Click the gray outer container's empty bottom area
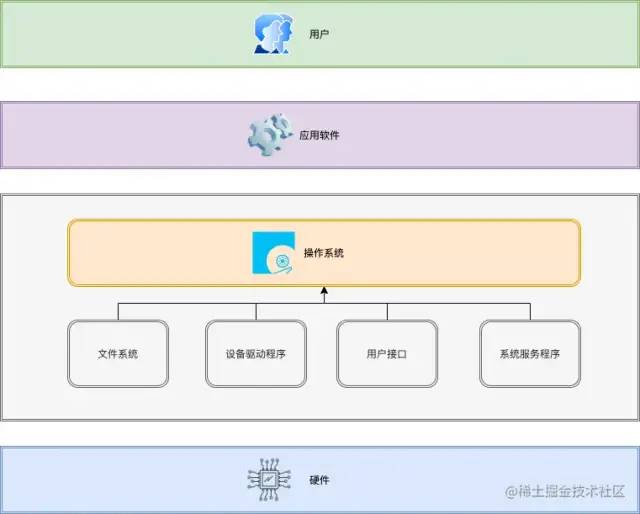The height and width of the screenshot is (514, 640). [320, 404]
